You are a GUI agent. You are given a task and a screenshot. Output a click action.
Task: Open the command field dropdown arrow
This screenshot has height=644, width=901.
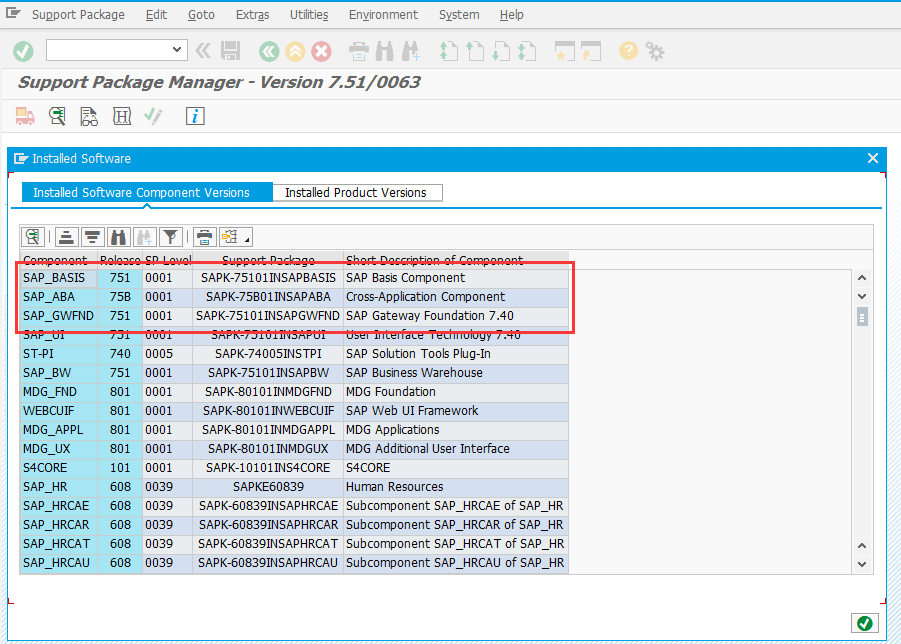[x=177, y=50]
